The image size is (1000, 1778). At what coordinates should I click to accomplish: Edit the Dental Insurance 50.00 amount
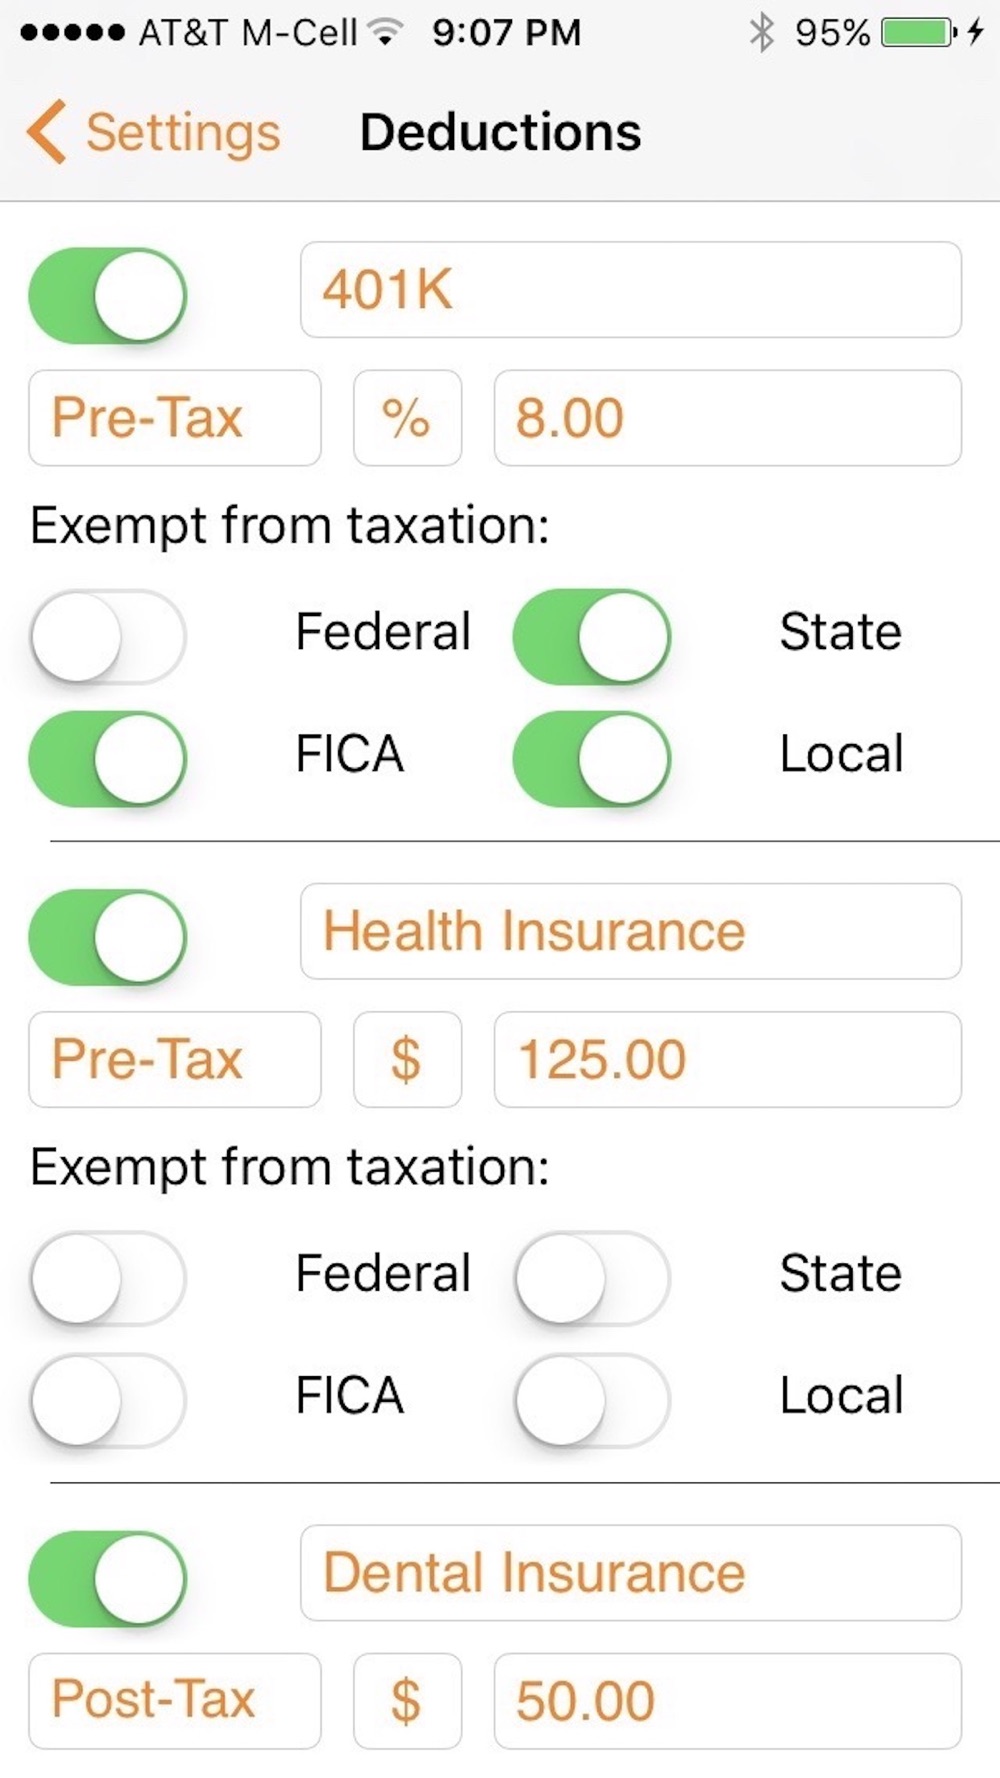tap(727, 1700)
